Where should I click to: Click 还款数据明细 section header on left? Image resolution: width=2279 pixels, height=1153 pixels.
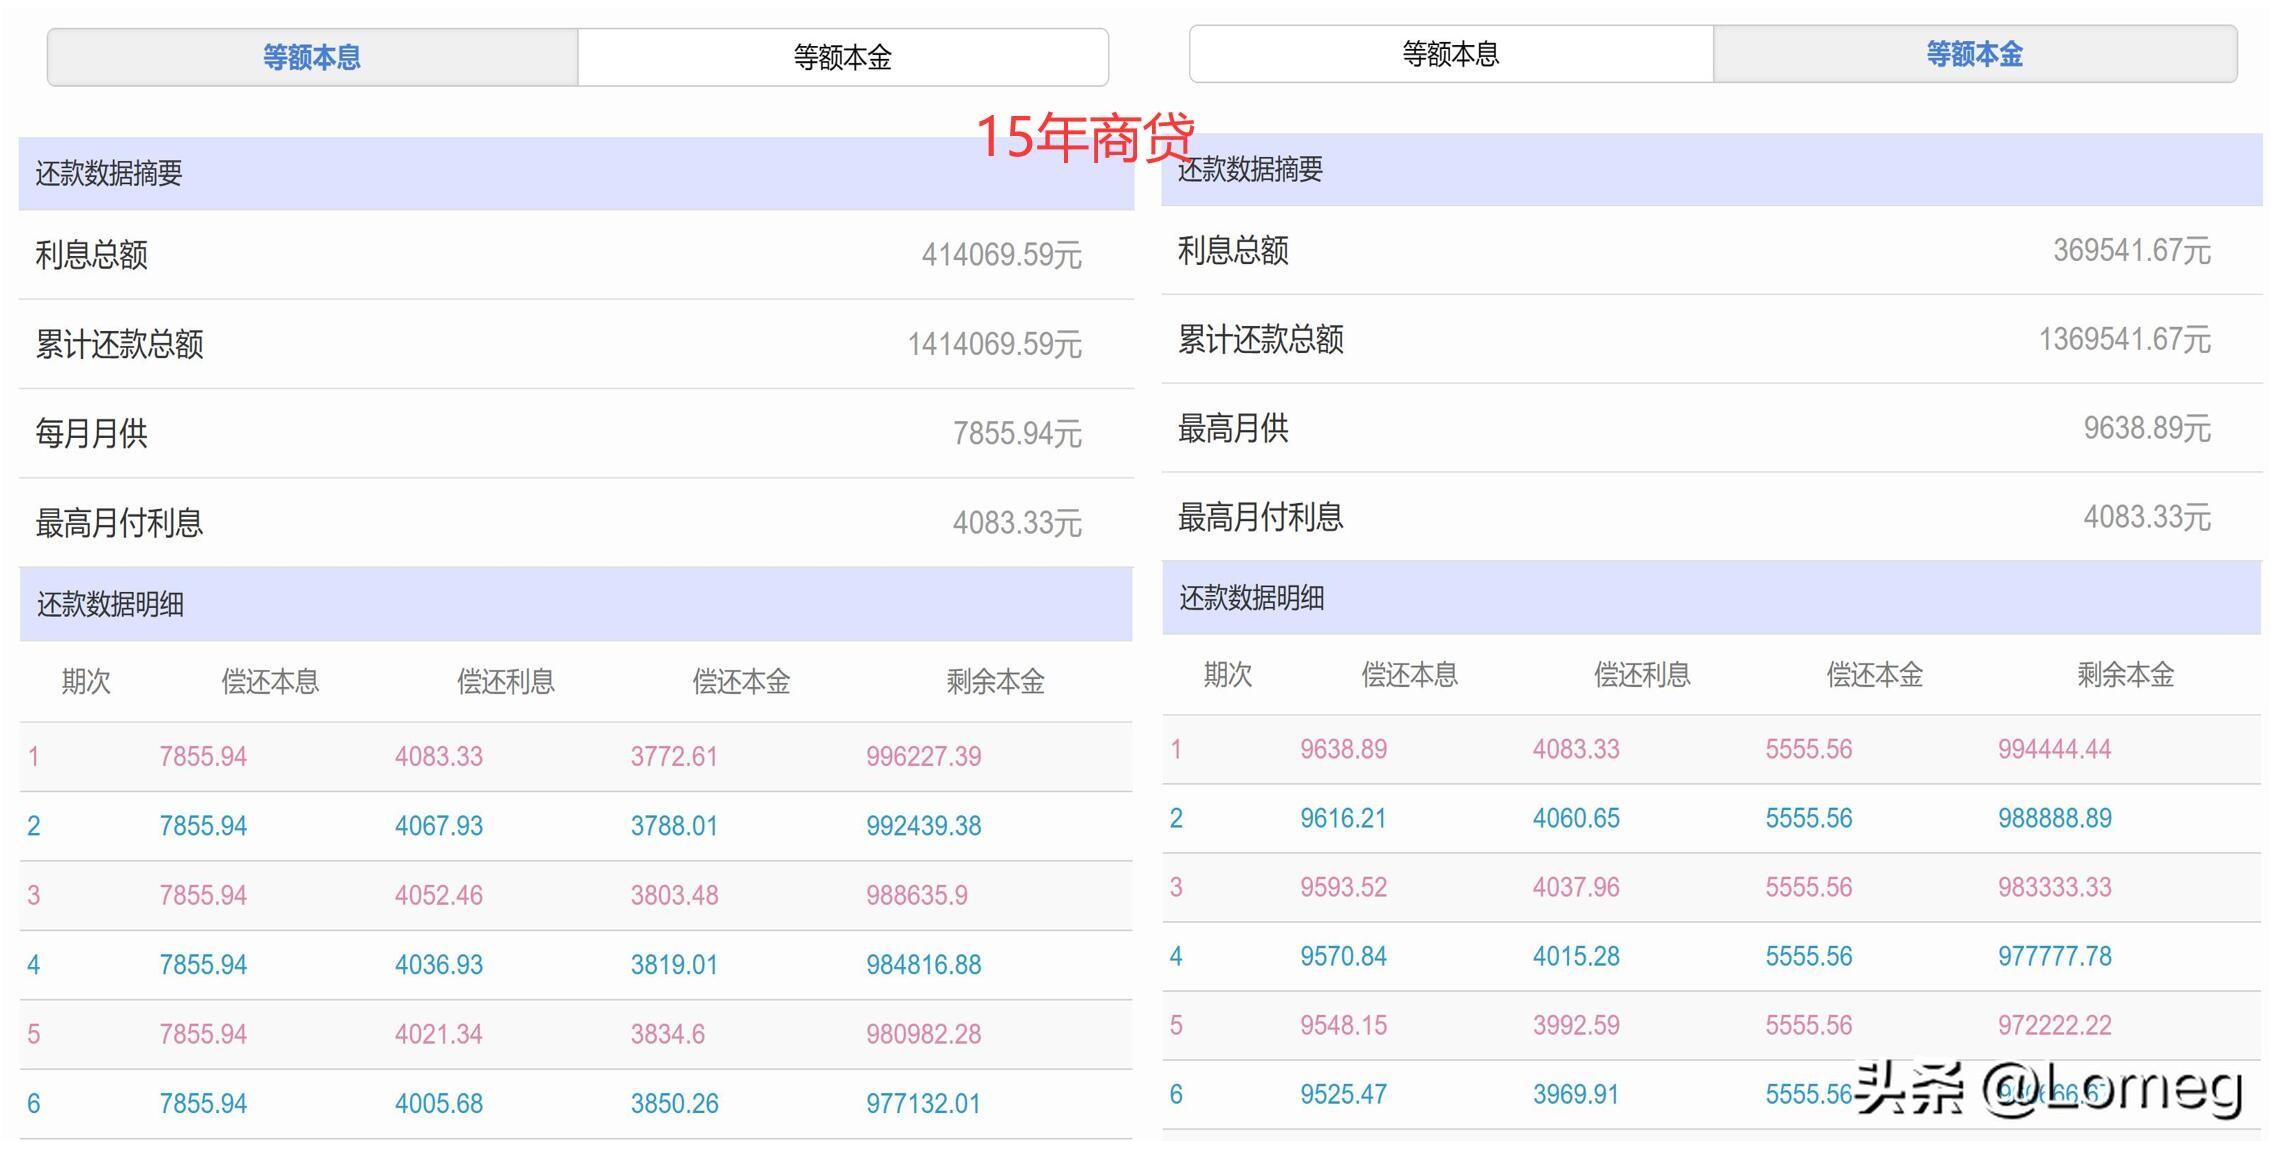tap(110, 603)
